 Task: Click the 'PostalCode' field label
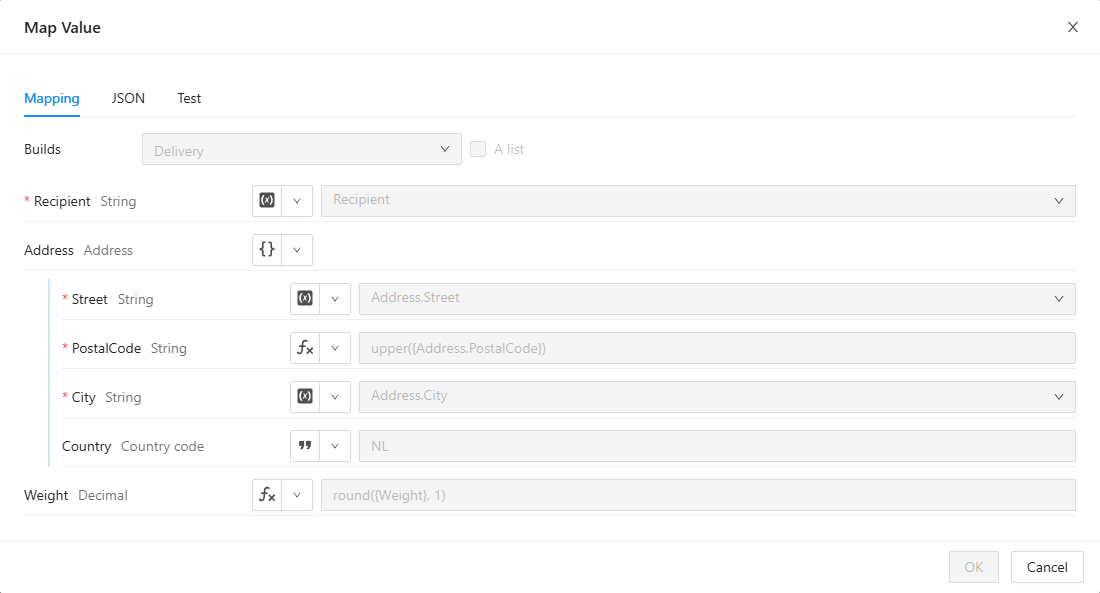pos(106,348)
